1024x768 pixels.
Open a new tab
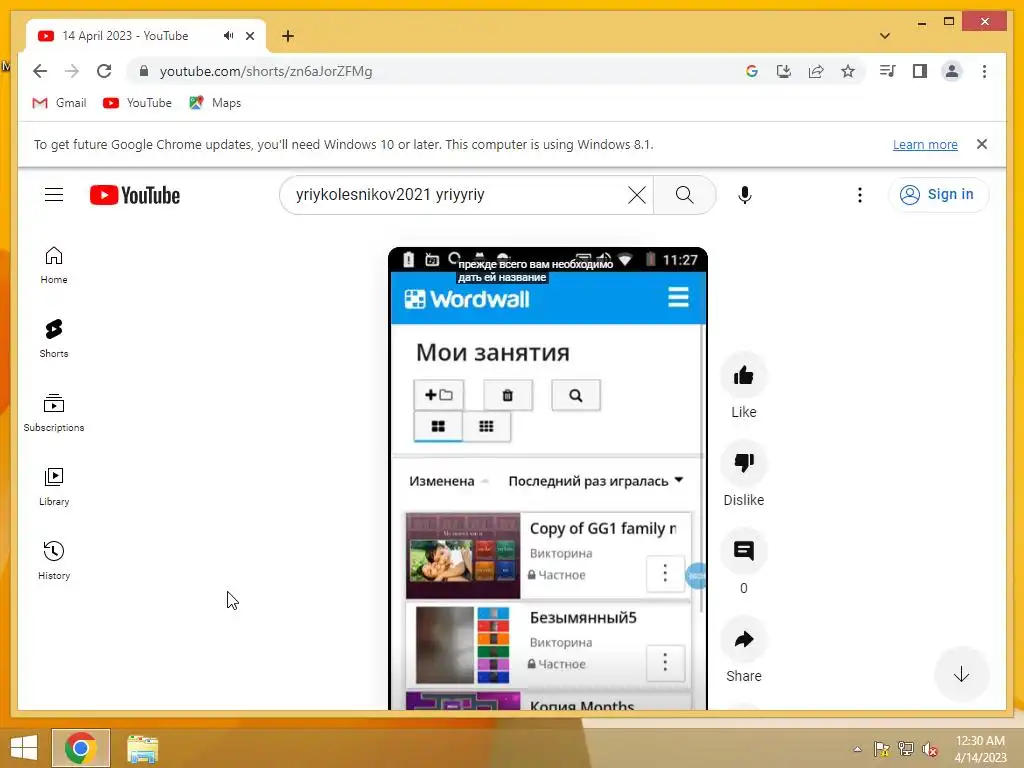288,36
